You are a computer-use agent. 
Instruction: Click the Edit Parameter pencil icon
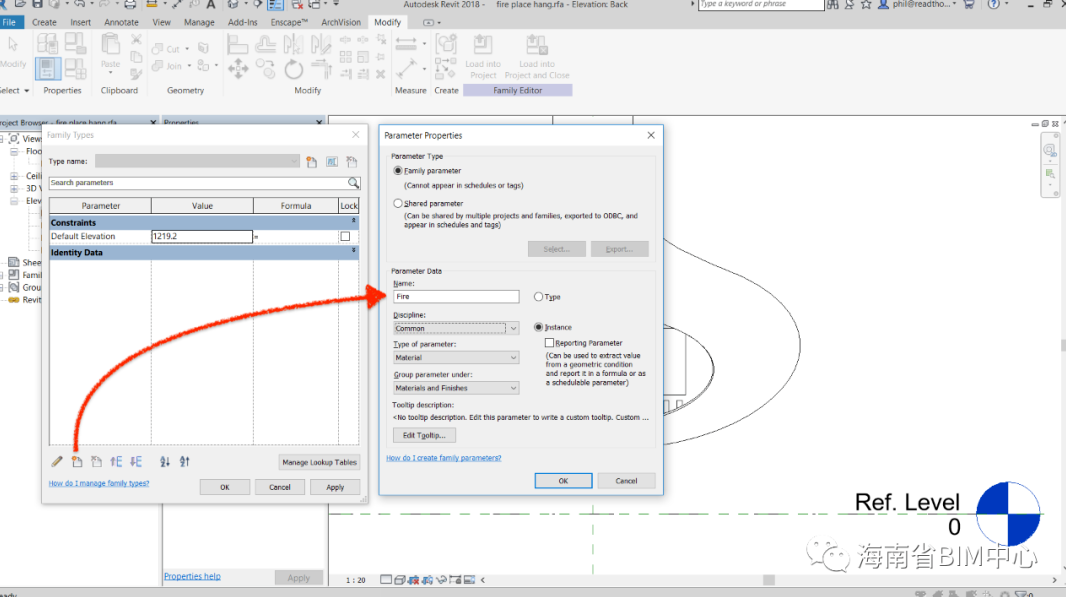coord(57,461)
